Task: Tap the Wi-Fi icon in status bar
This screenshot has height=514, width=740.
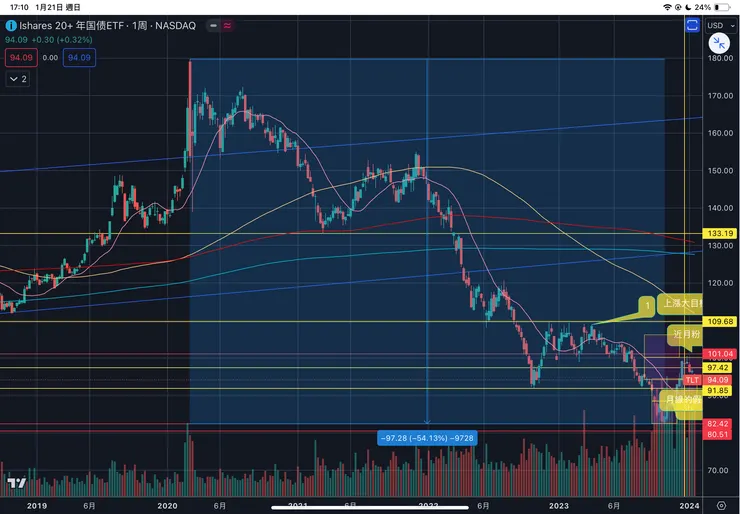Action: point(669,7)
